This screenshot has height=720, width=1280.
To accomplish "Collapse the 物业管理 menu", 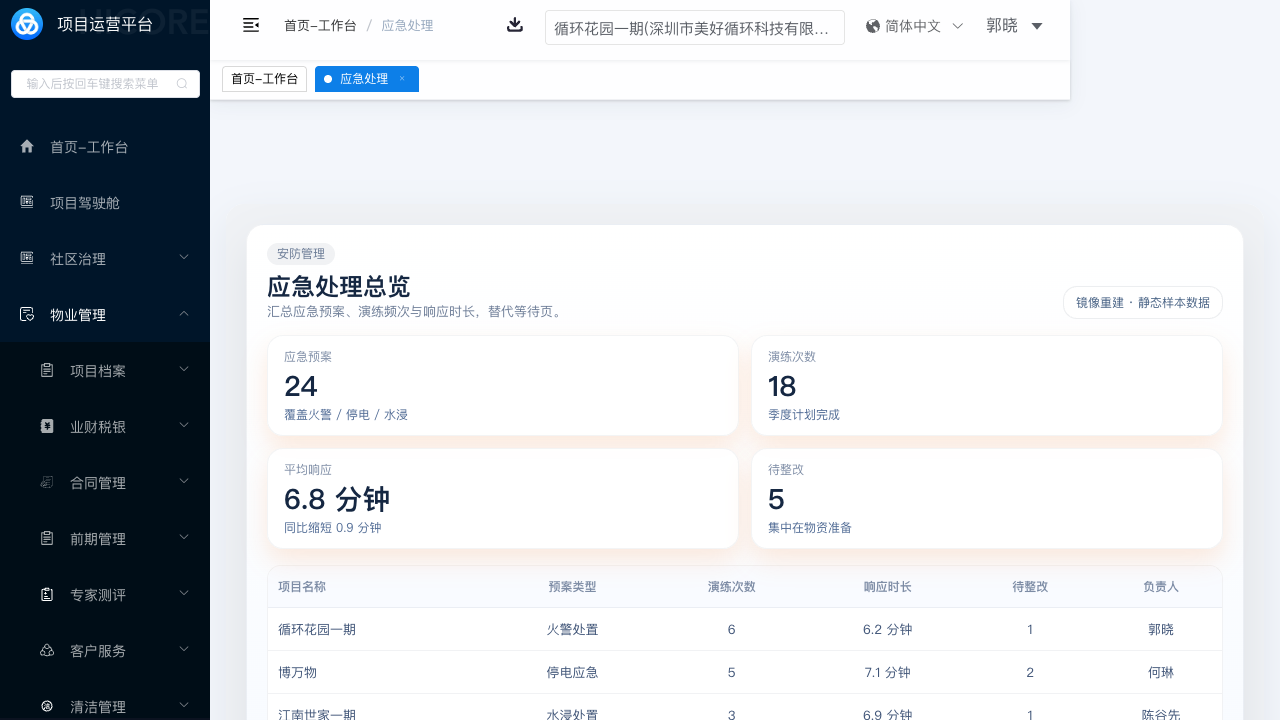I will point(184,315).
